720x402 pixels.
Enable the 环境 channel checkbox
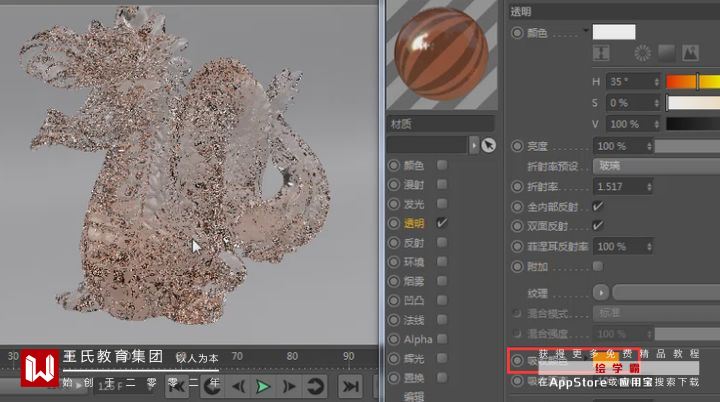tap(442, 261)
